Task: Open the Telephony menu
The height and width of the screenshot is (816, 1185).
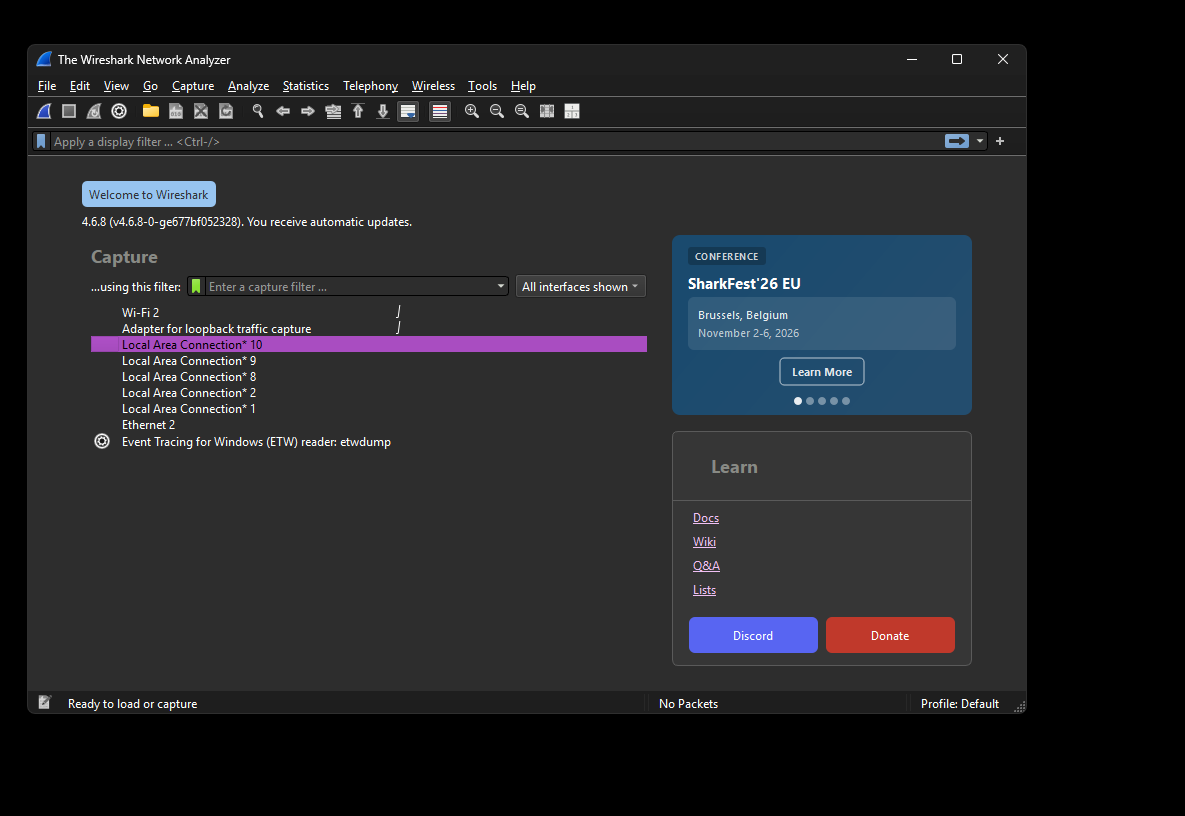Action: 370,86
